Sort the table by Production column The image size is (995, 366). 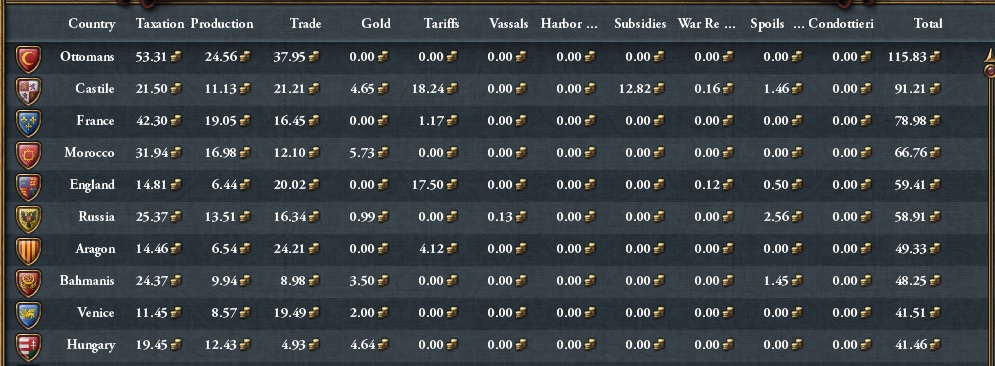(222, 24)
